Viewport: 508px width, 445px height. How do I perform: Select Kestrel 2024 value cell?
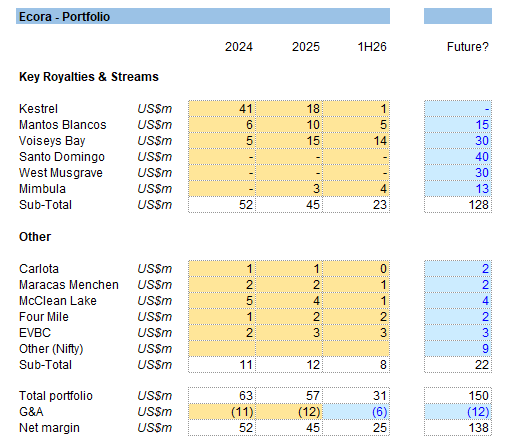tap(222, 109)
